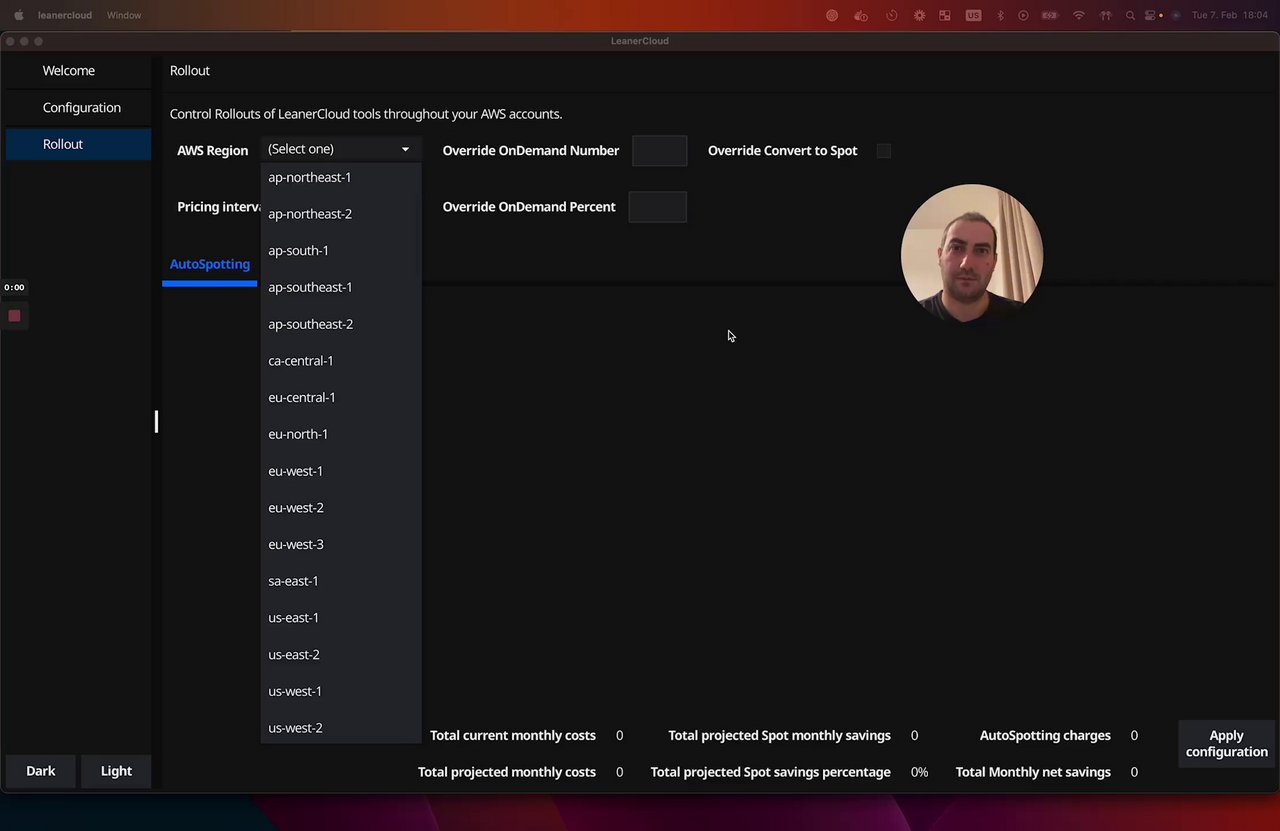This screenshot has width=1280, height=831.
Task: Open the Window menu
Action: 124,15
